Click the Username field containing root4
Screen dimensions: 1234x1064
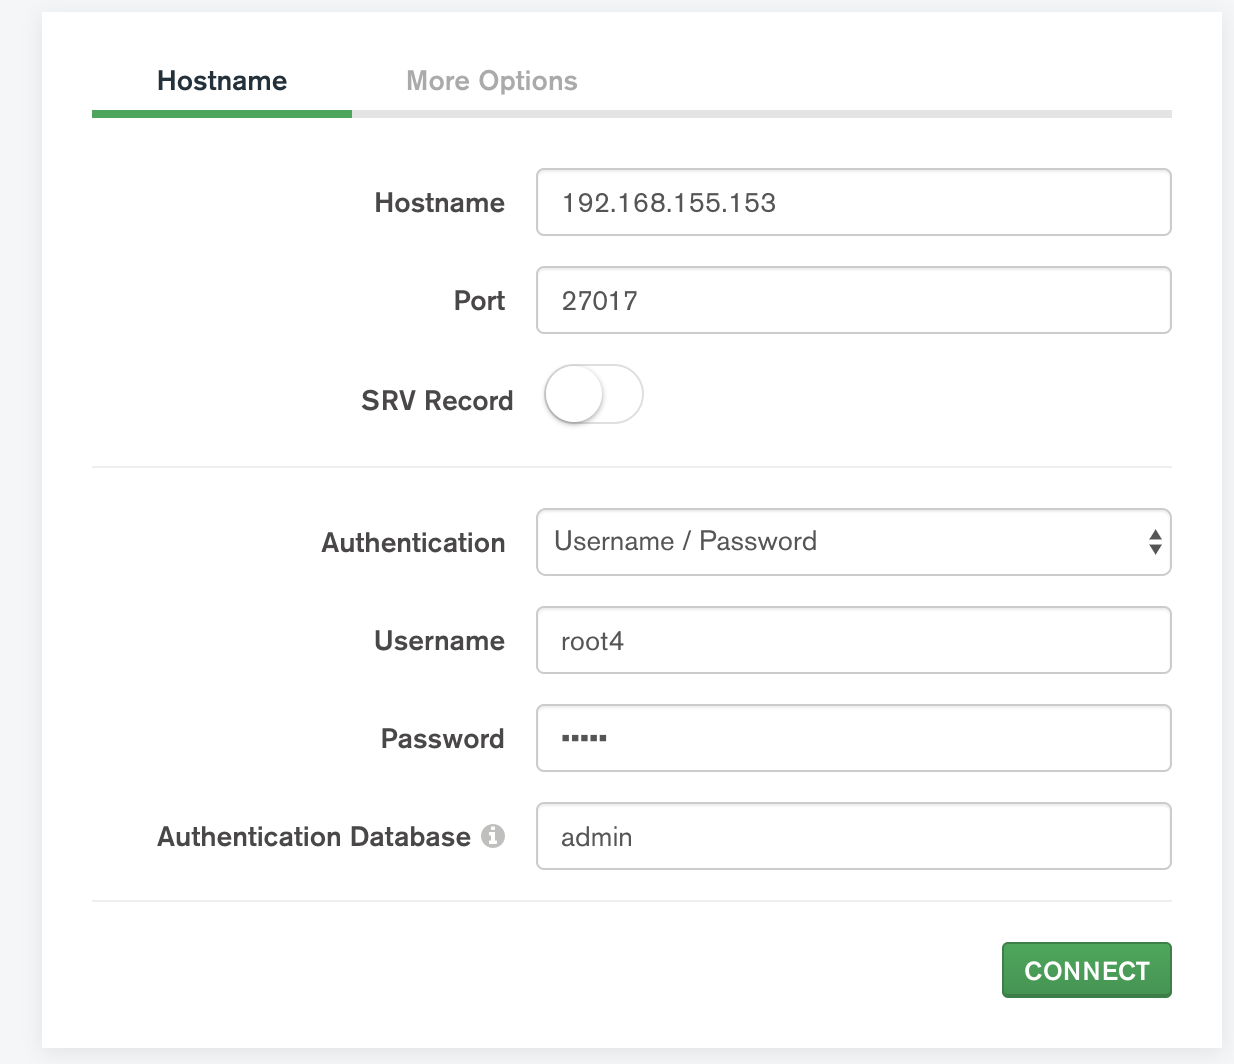853,641
